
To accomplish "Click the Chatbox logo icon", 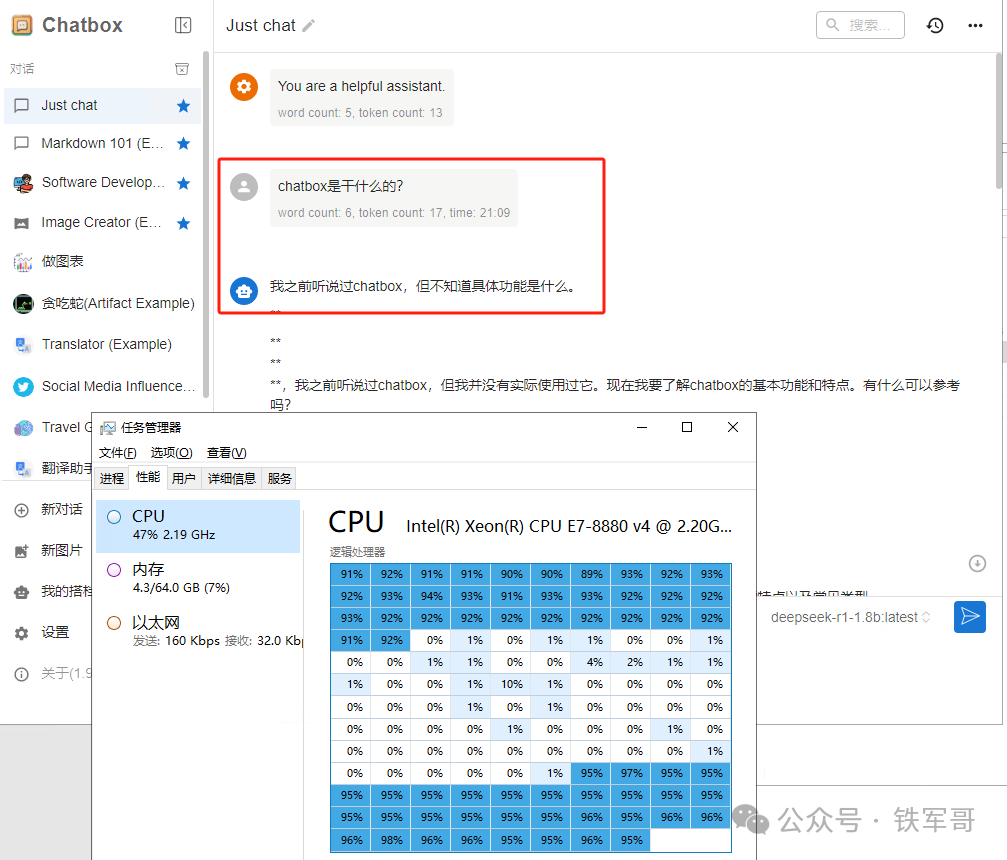I will [22, 25].
